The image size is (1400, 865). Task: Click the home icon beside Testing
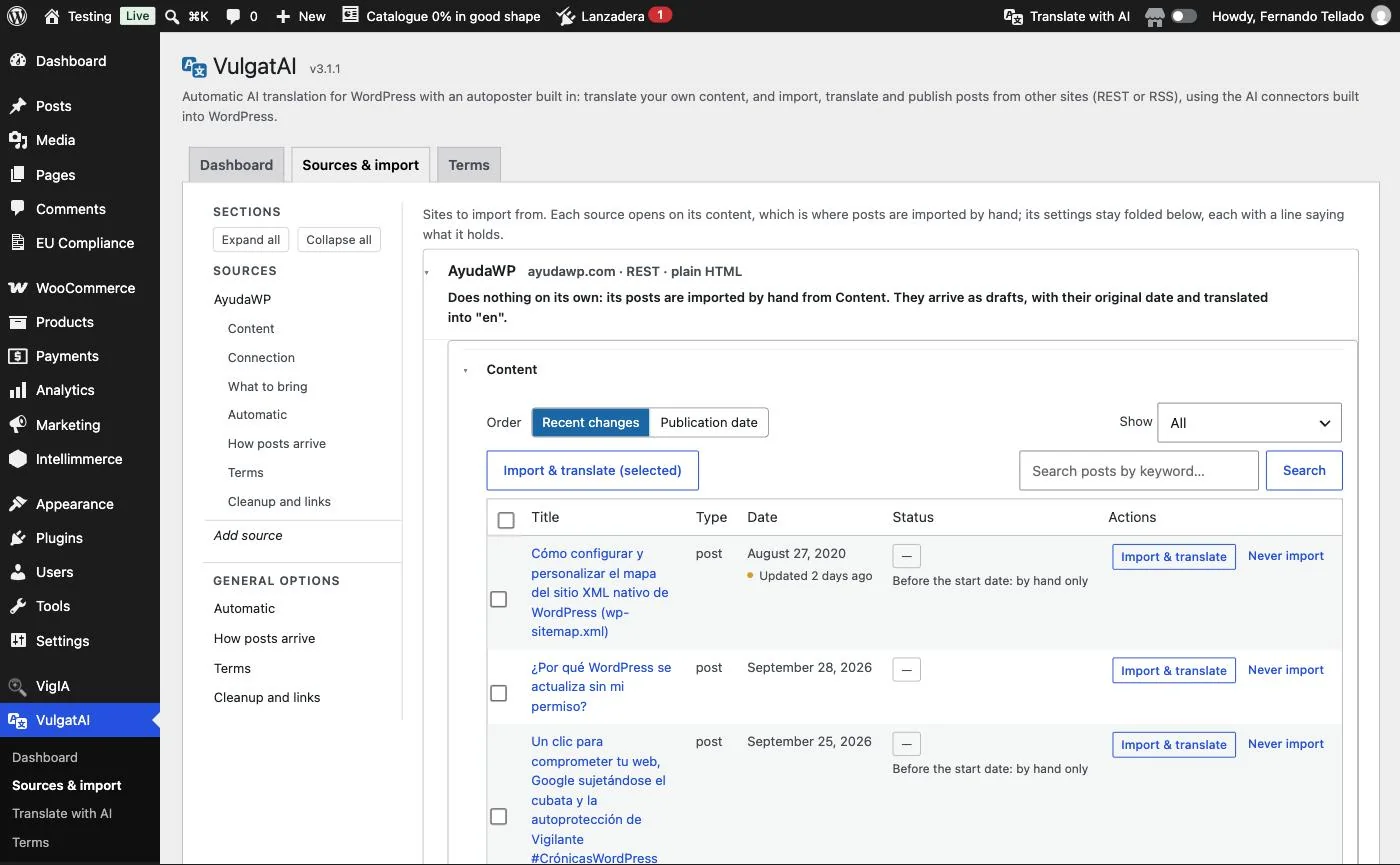pyautogui.click(x=53, y=16)
